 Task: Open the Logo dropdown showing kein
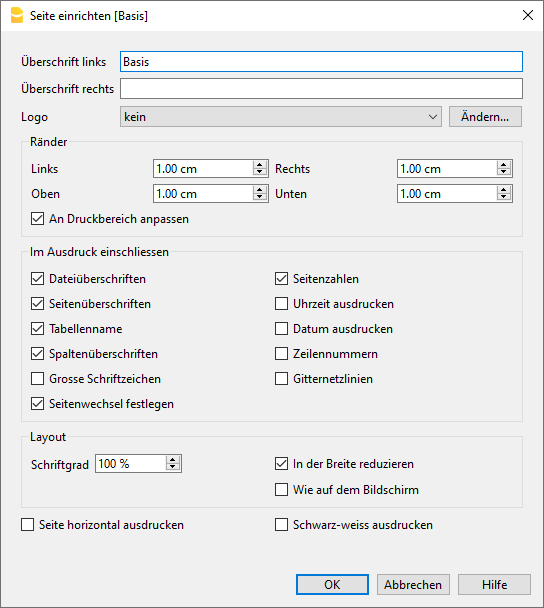coord(281,117)
